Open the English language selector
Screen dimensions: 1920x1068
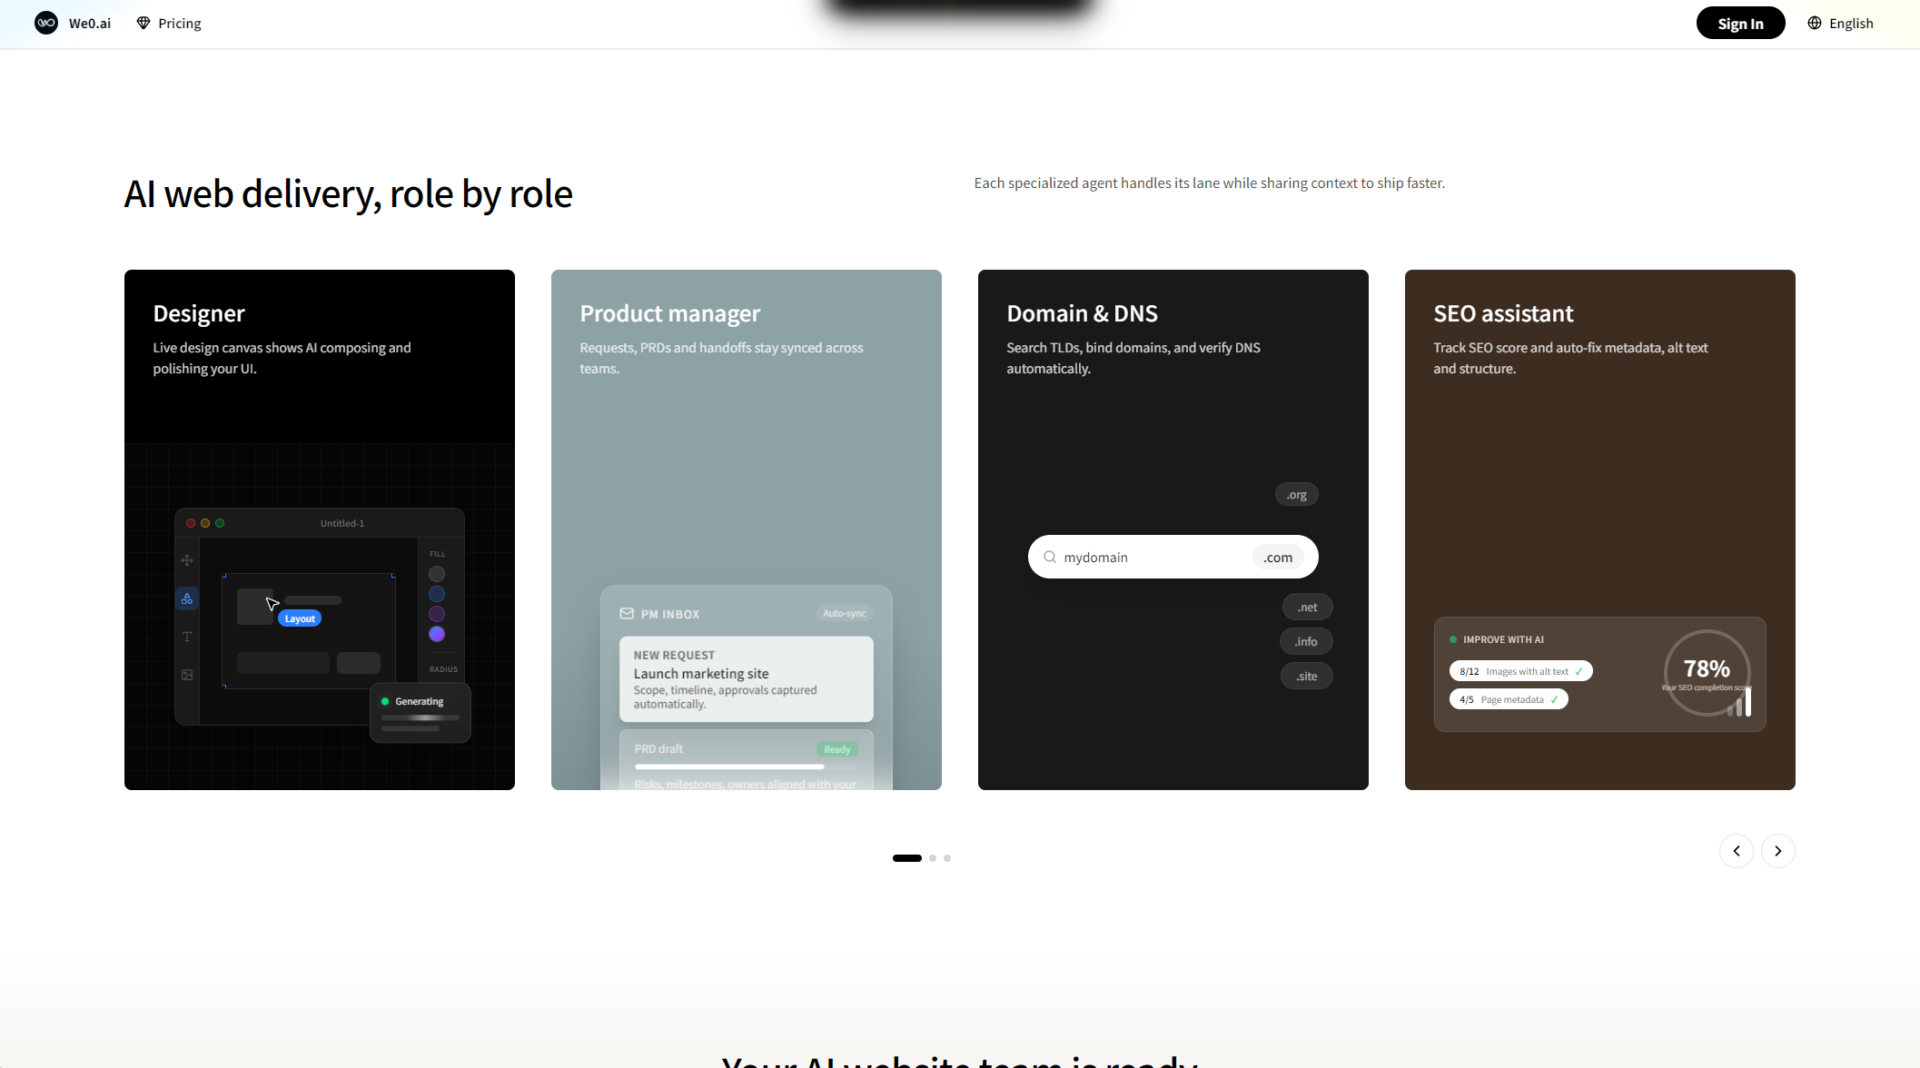1840,23
